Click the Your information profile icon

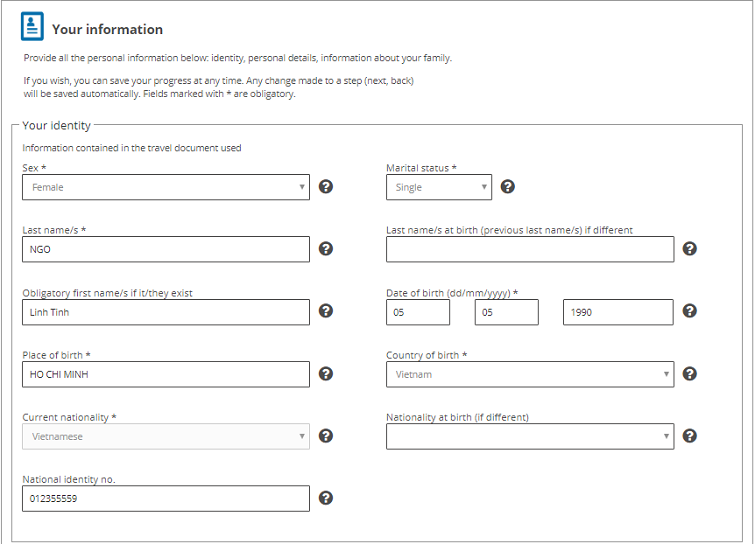tap(33, 27)
